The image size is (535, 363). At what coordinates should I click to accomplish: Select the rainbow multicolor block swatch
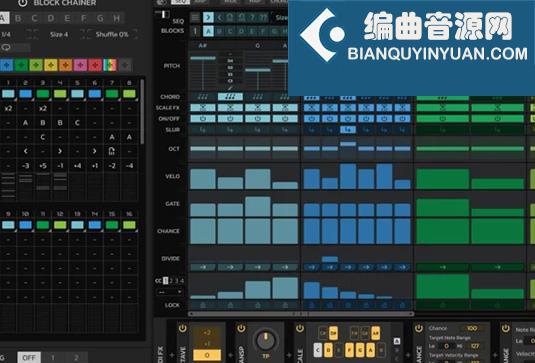pos(110,65)
